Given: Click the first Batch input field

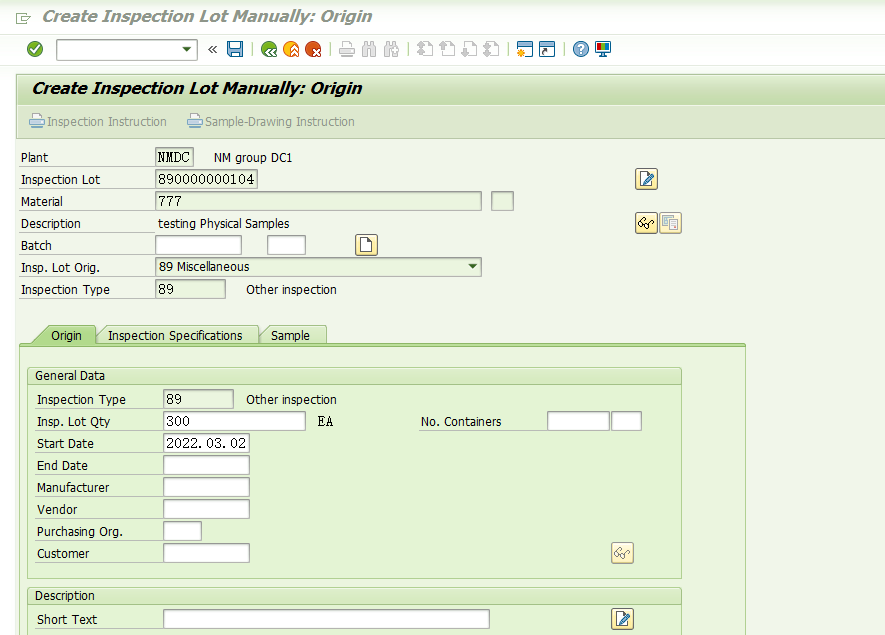Looking at the screenshot, I should click(198, 245).
